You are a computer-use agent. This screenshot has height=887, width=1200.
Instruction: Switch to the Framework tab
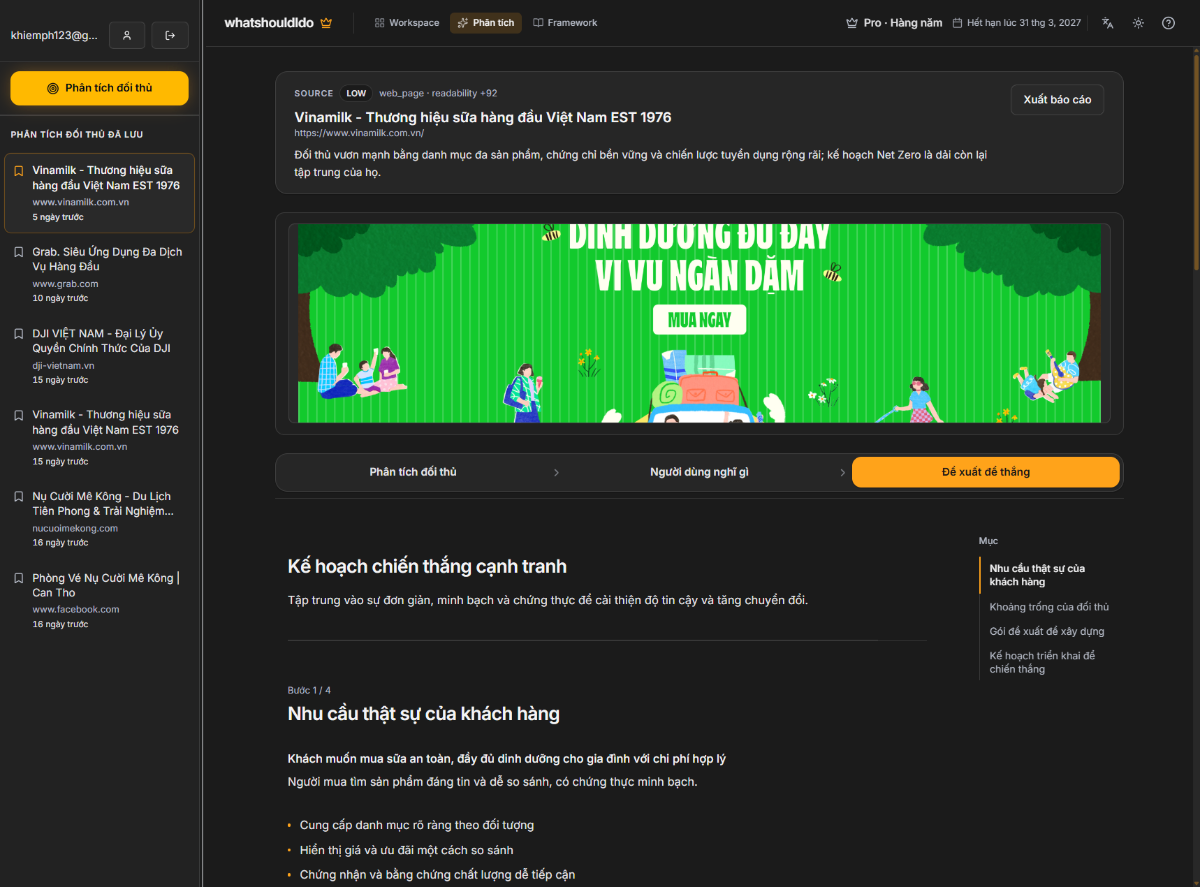(565, 22)
